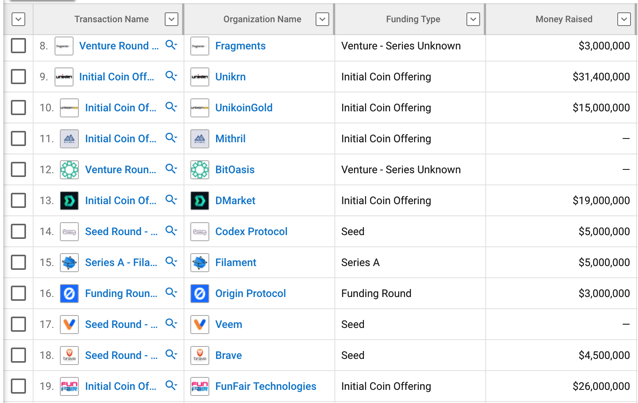Tick the checkbox for row 14 Codex Protocol
This screenshot has width=638, height=403.
[18, 231]
